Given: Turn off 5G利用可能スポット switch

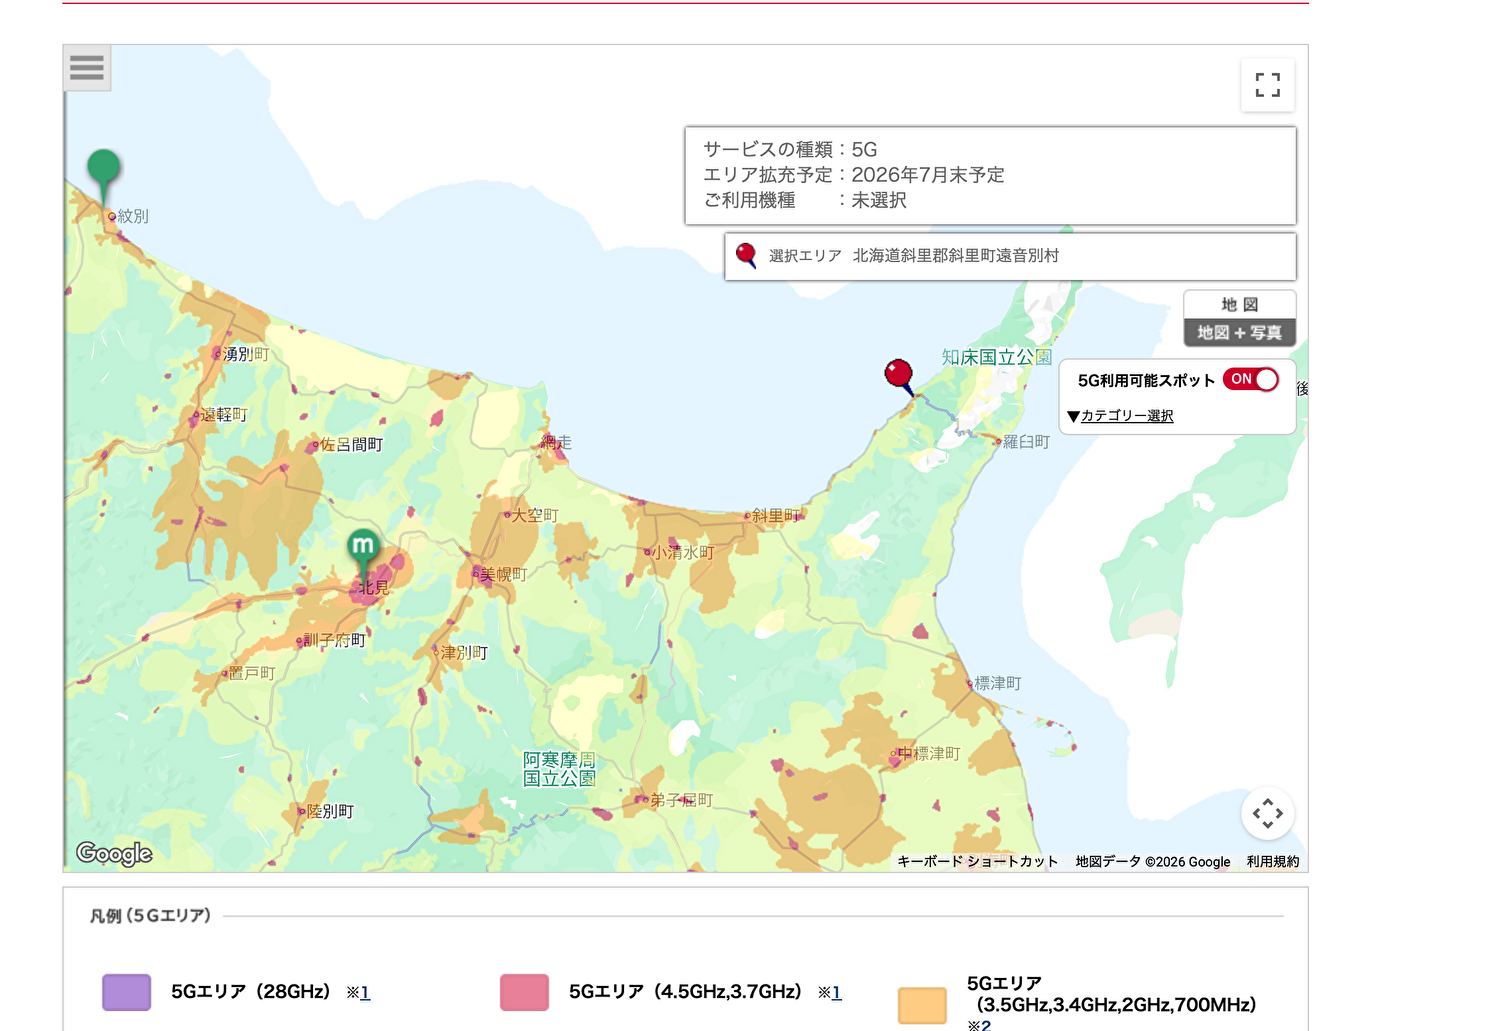Looking at the screenshot, I should (x=1251, y=380).
